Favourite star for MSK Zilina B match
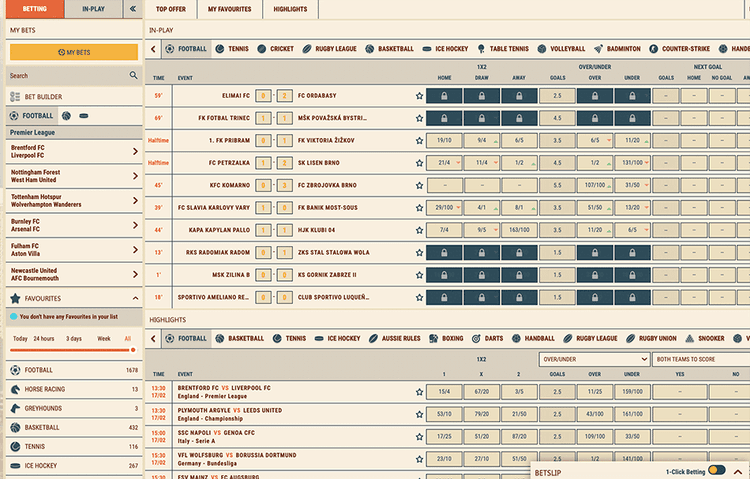 (419, 275)
